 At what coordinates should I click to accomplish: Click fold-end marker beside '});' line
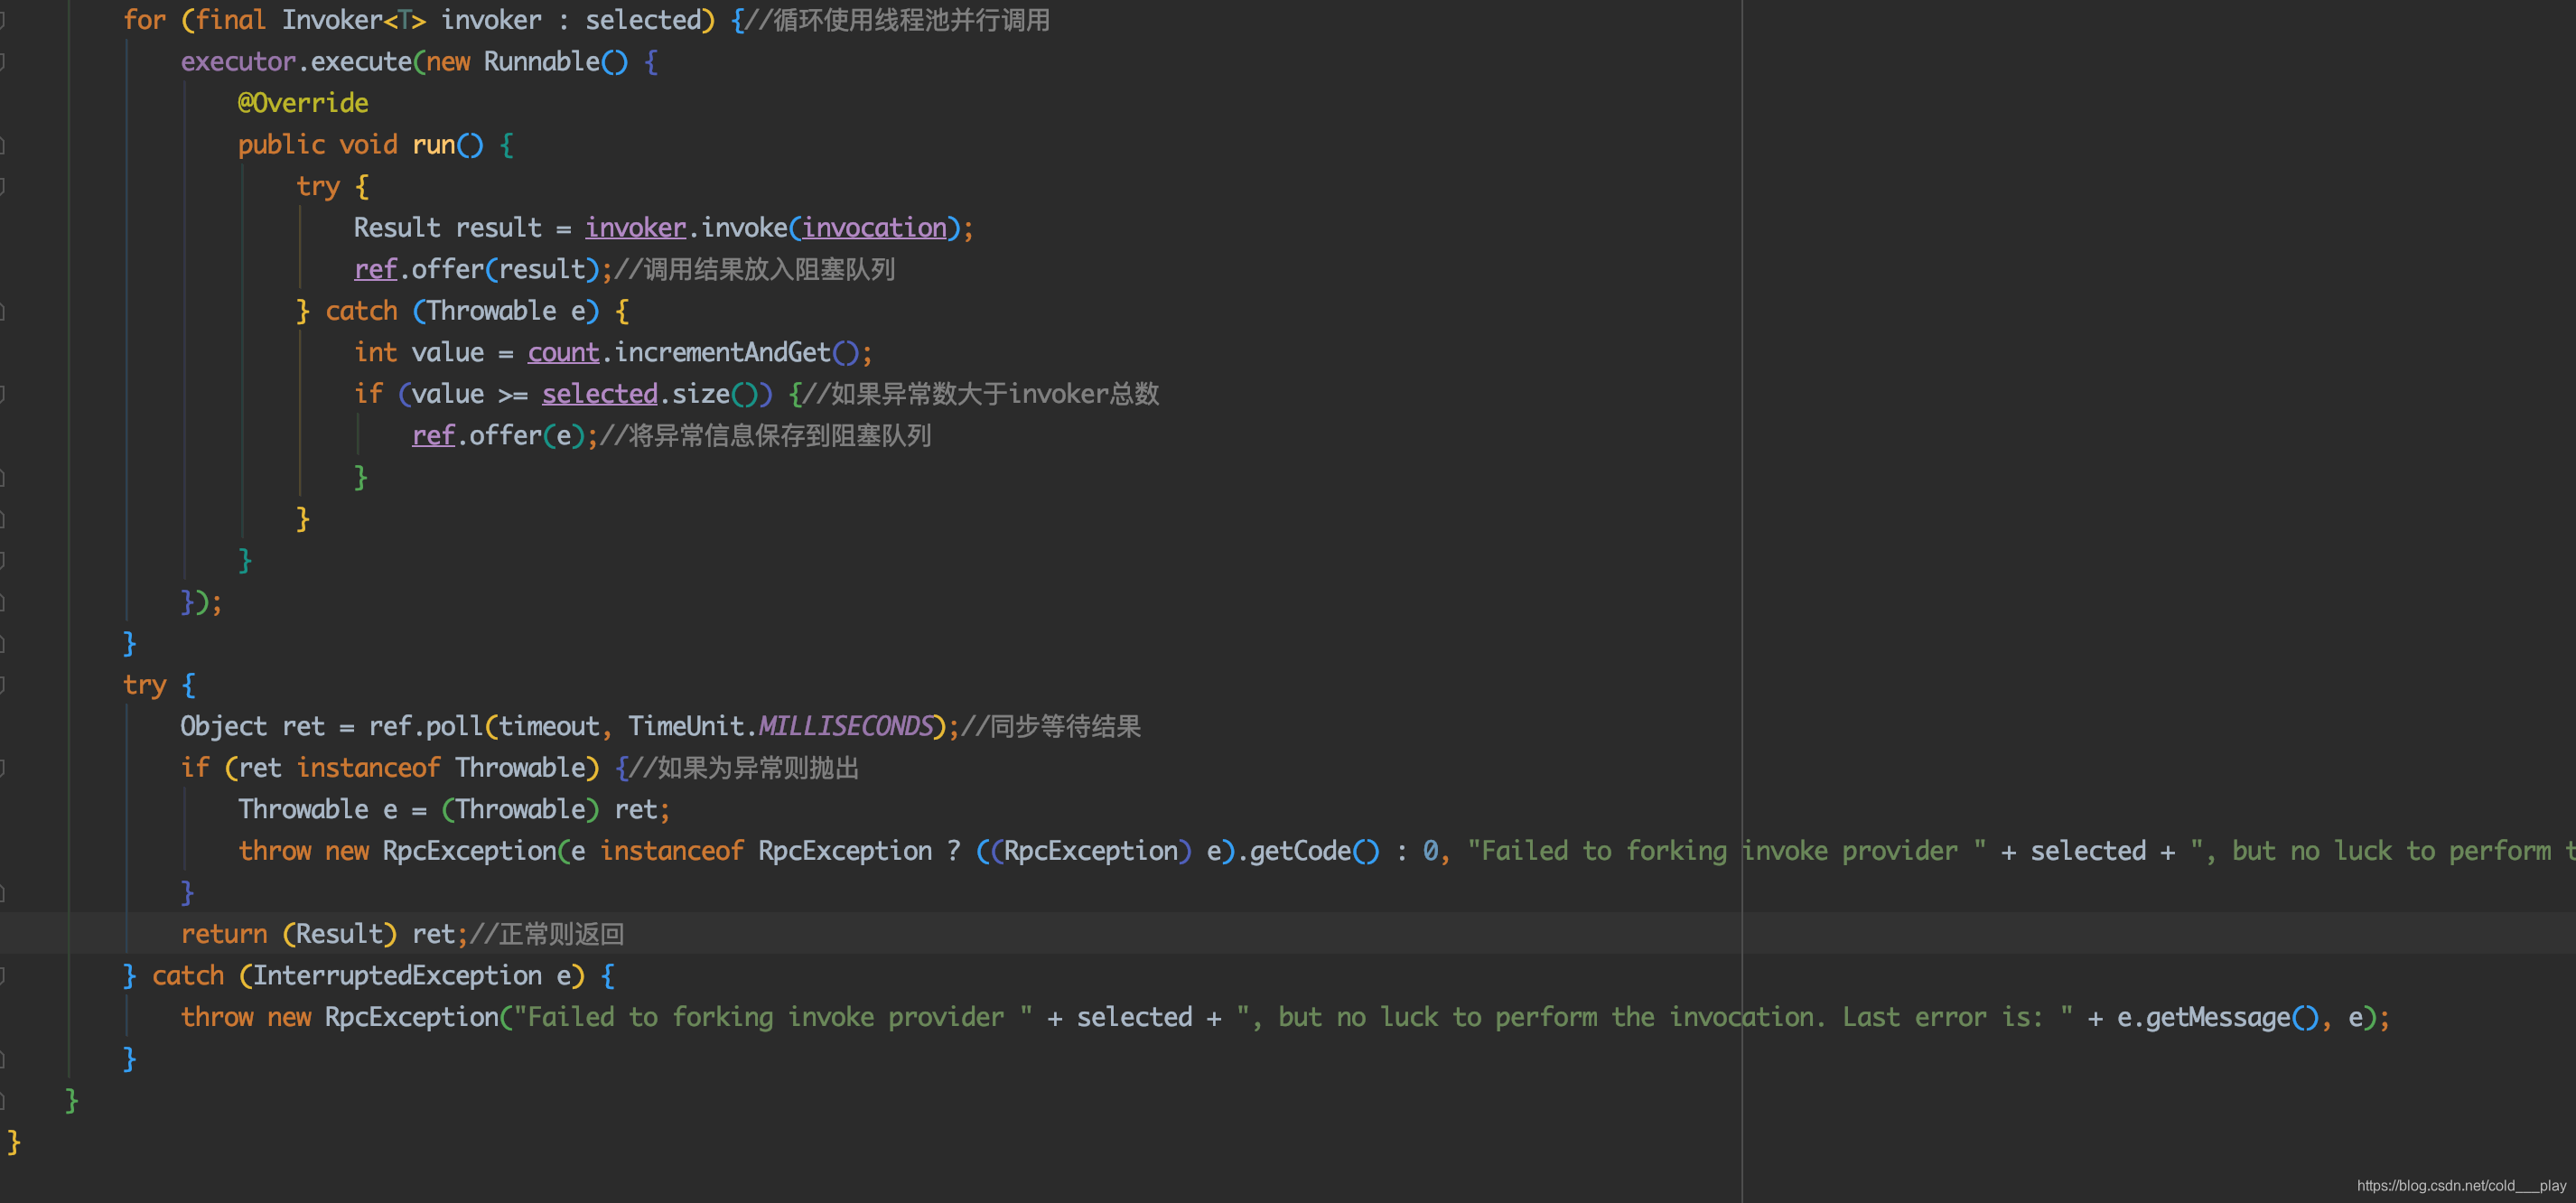(x=3, y=602)
